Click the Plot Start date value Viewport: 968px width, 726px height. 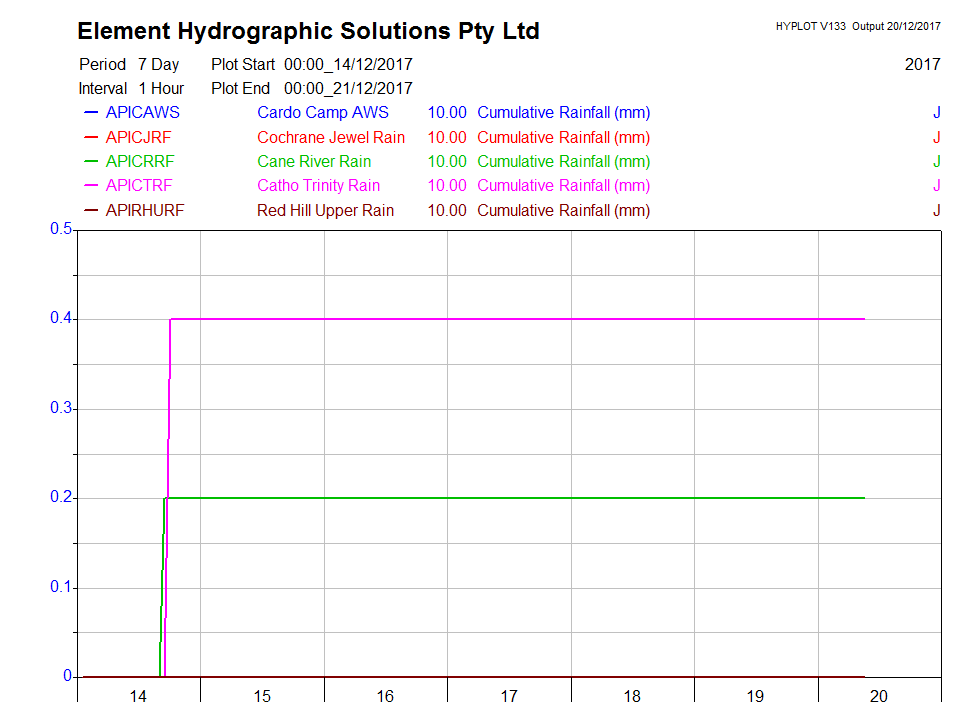pyautogui.click(x=348, y=64)
